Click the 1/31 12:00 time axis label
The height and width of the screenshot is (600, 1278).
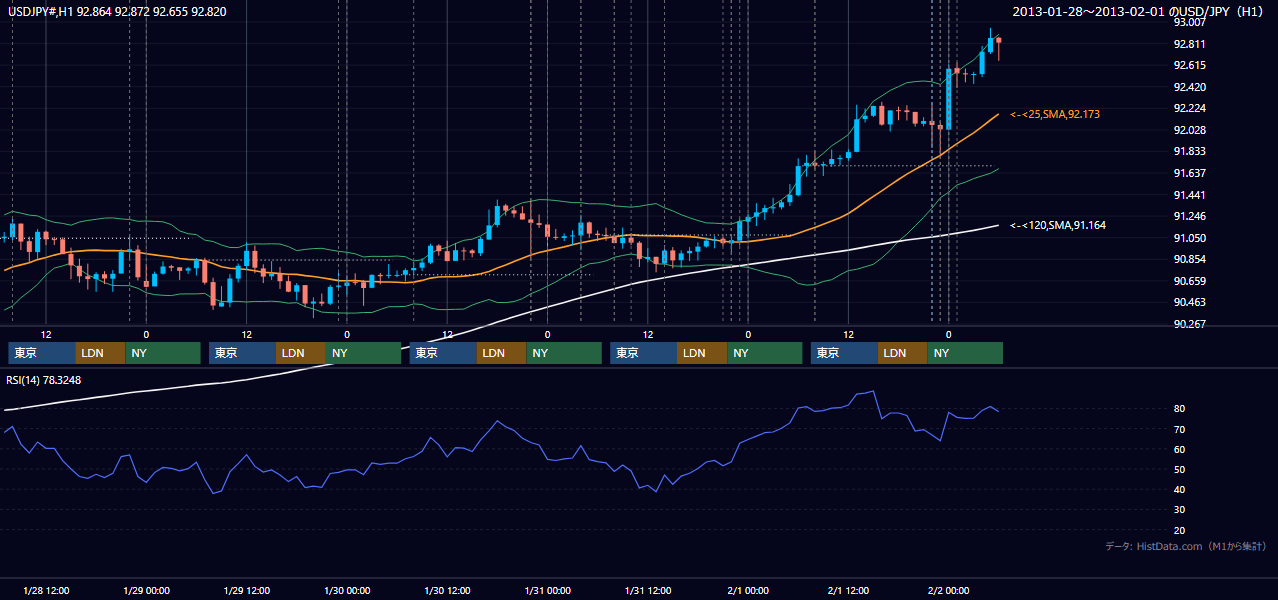pos(648,591)
